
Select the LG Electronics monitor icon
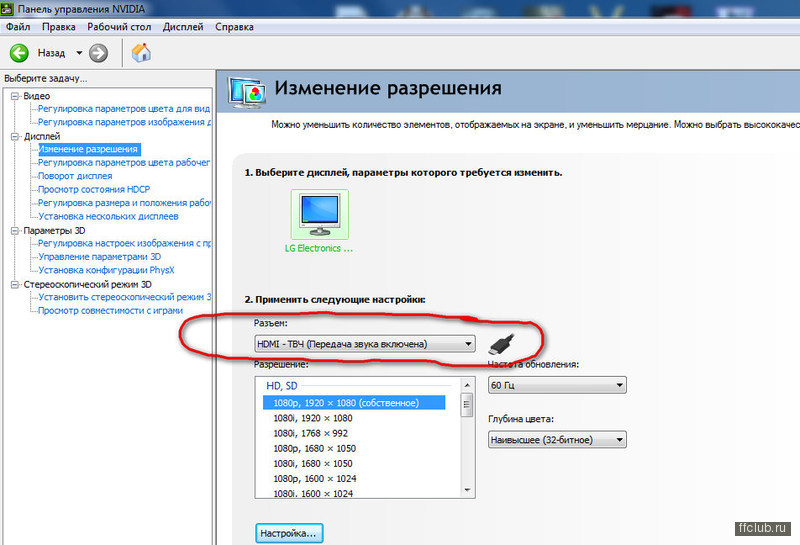coord(320,214)
